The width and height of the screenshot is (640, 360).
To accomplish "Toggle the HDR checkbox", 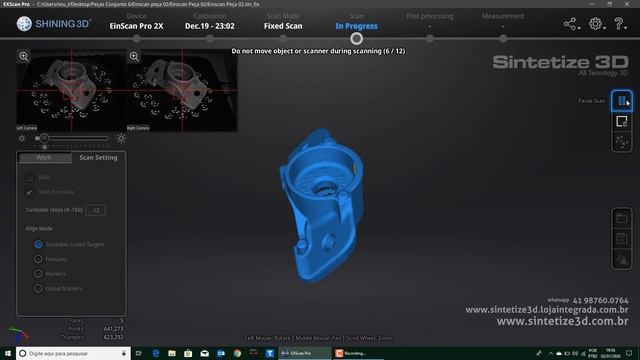I will 29,178.
